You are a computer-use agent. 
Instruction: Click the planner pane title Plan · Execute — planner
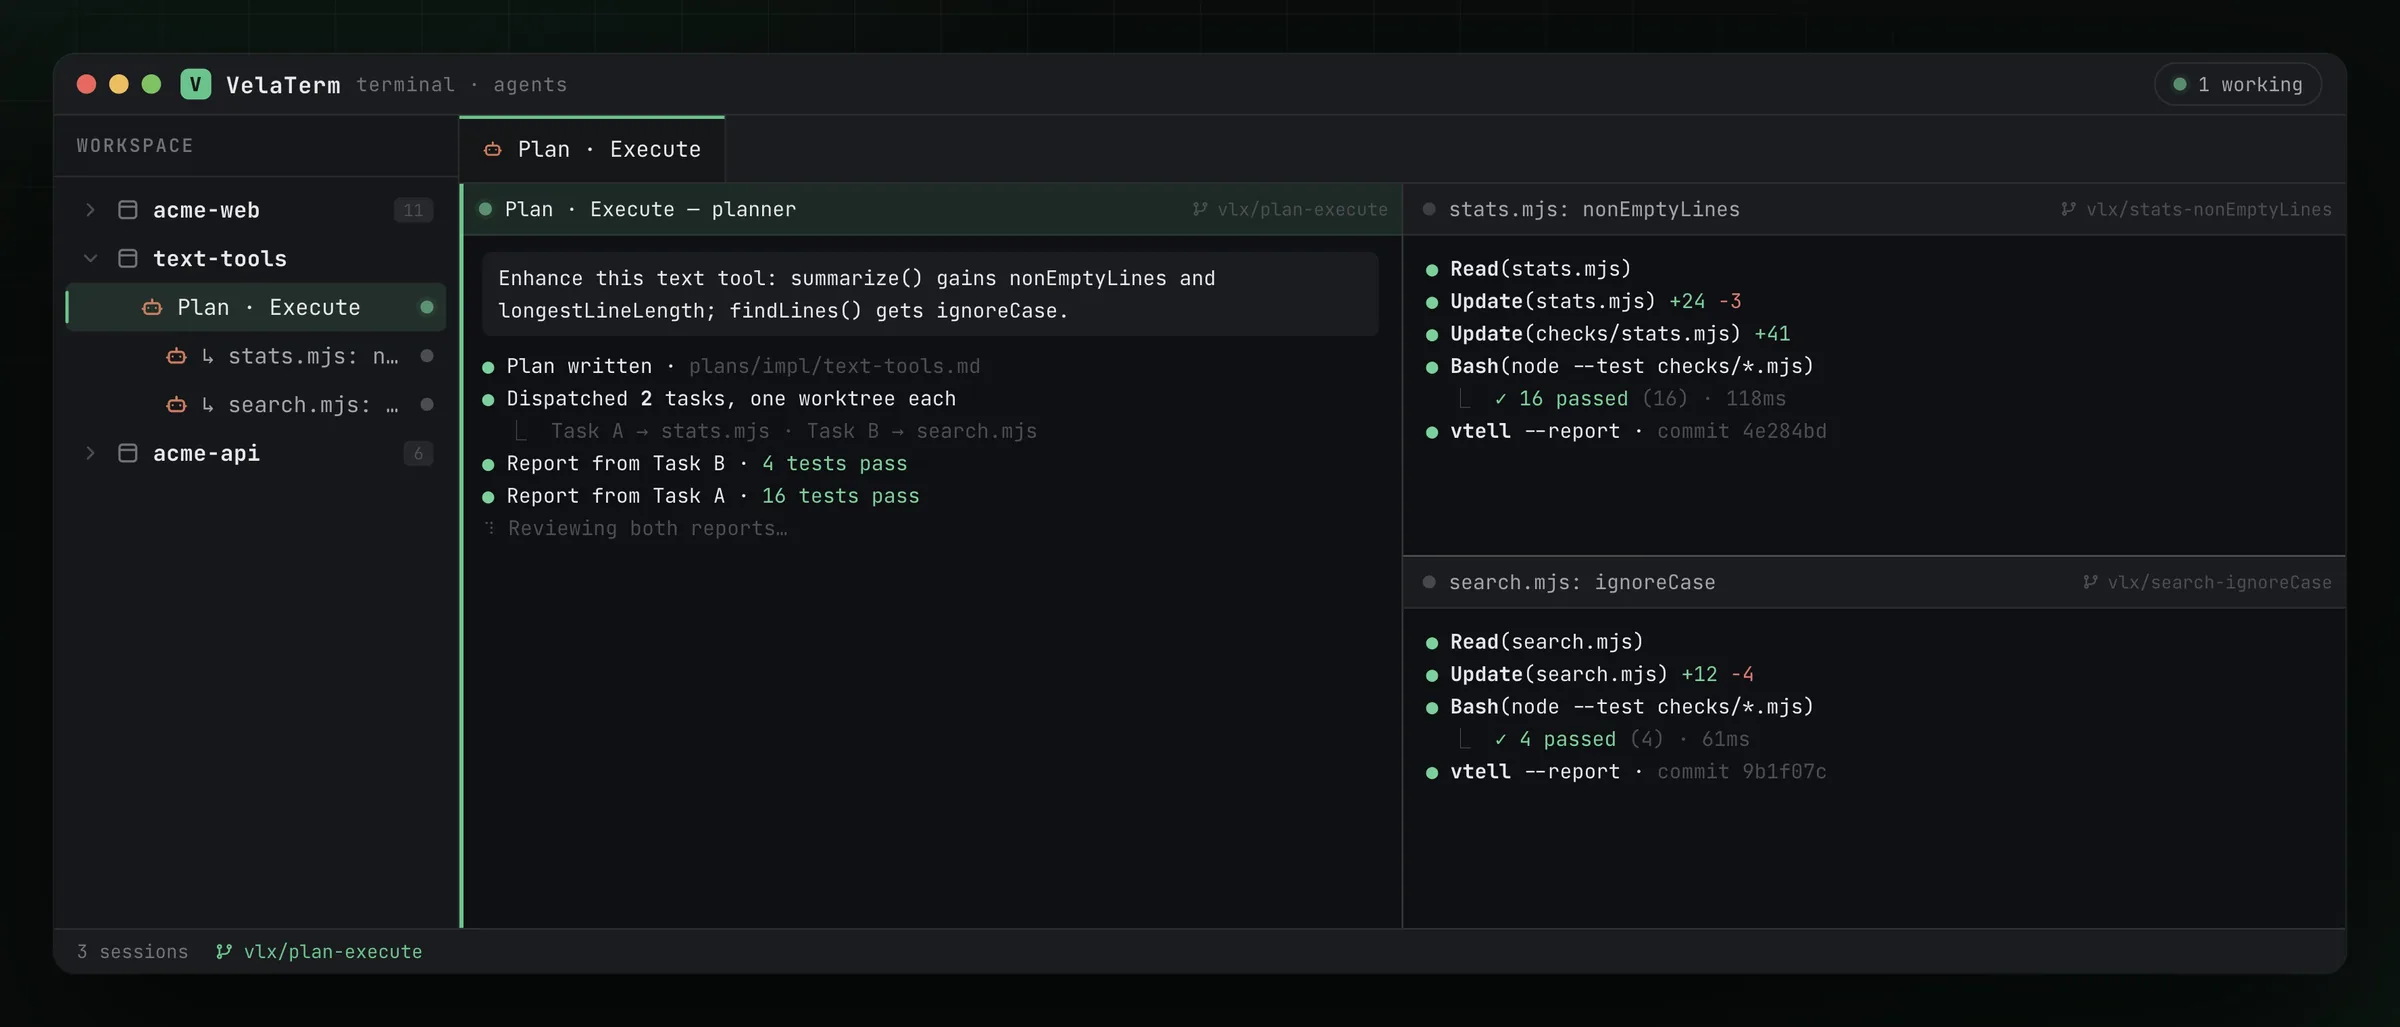coord(650,209)
